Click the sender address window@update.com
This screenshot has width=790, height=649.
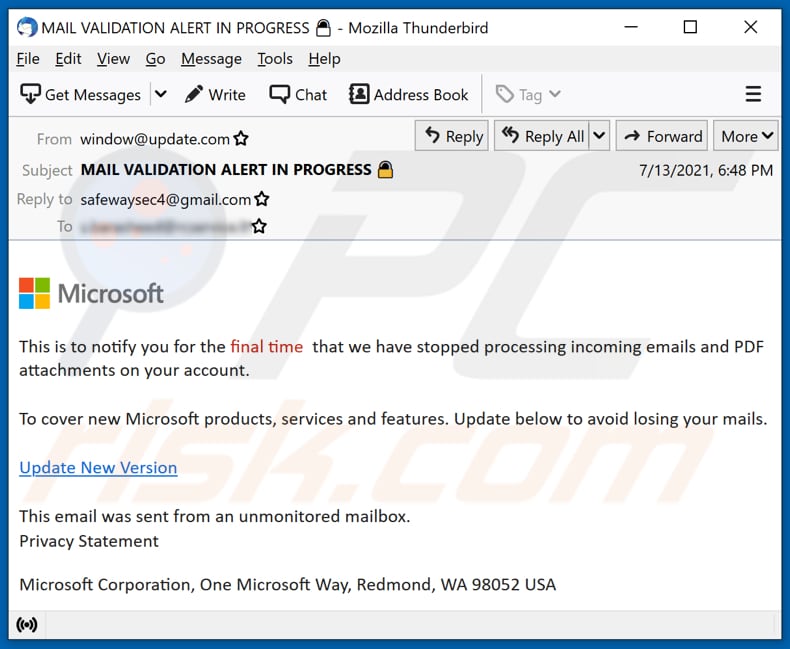click(x=155, y=139)
